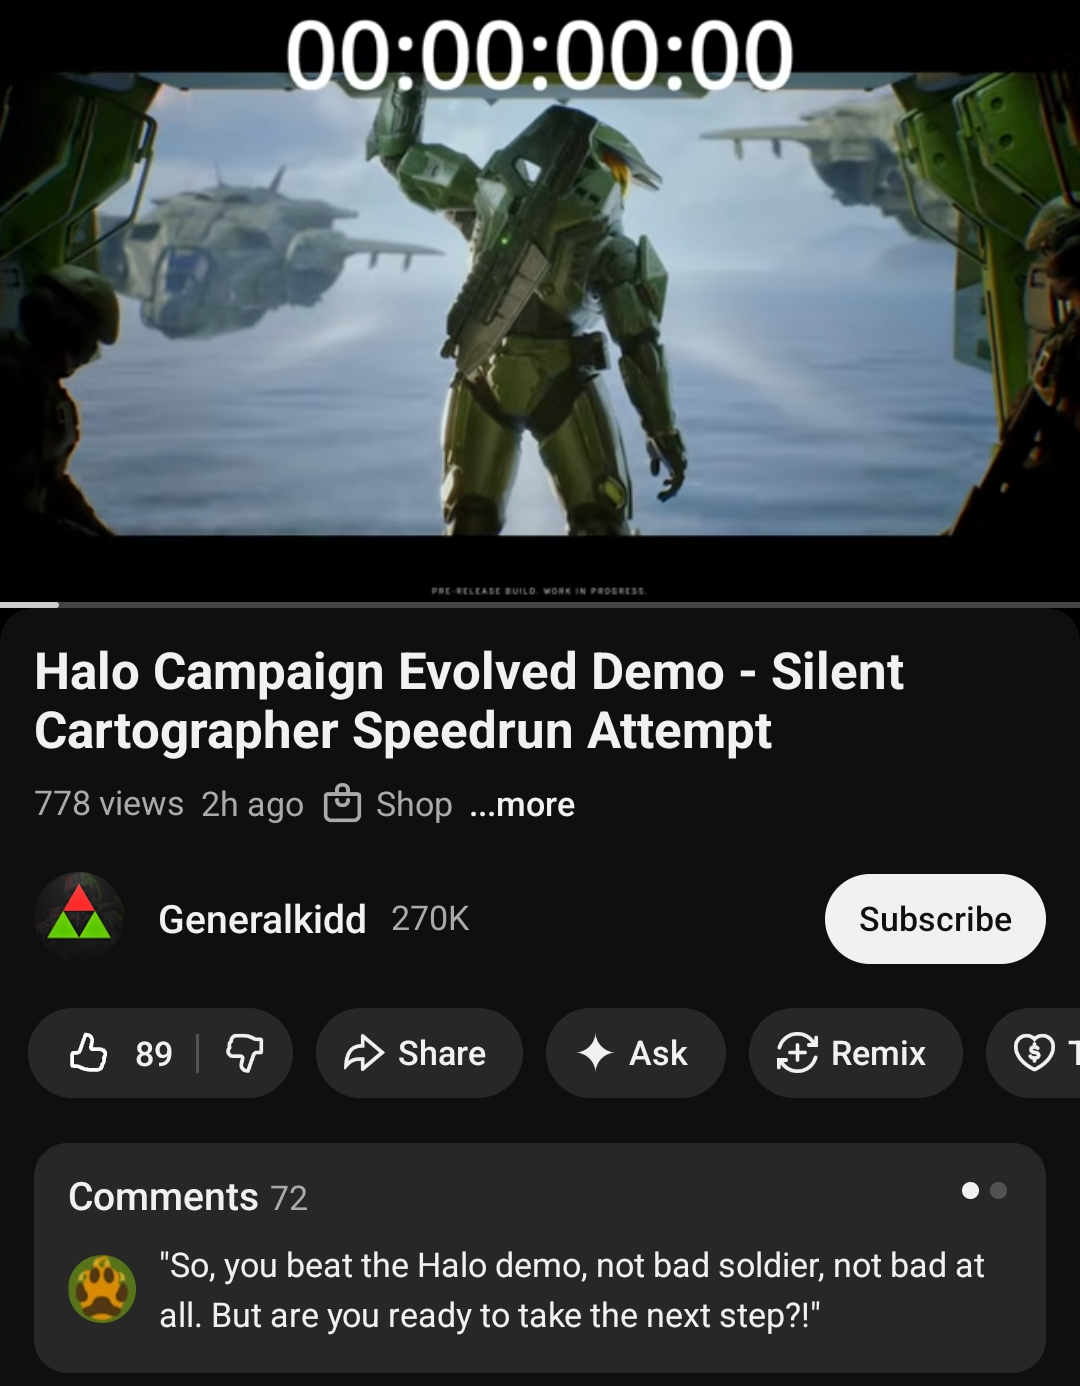Like the video with thumbs up icon
Viewport: 1080px width, 1386px height.
(x=89, y=1053)
